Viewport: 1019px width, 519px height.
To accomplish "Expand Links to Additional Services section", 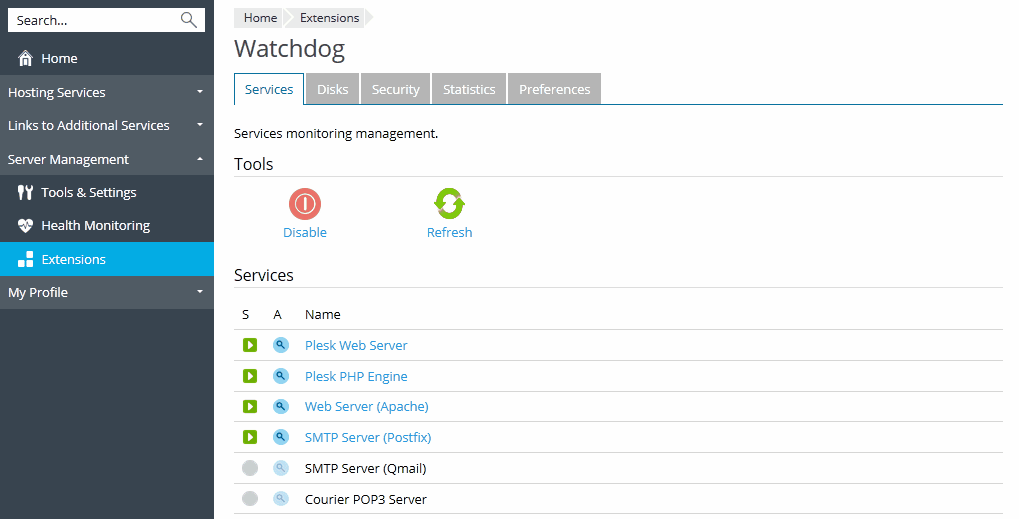I will pos(106,126).
